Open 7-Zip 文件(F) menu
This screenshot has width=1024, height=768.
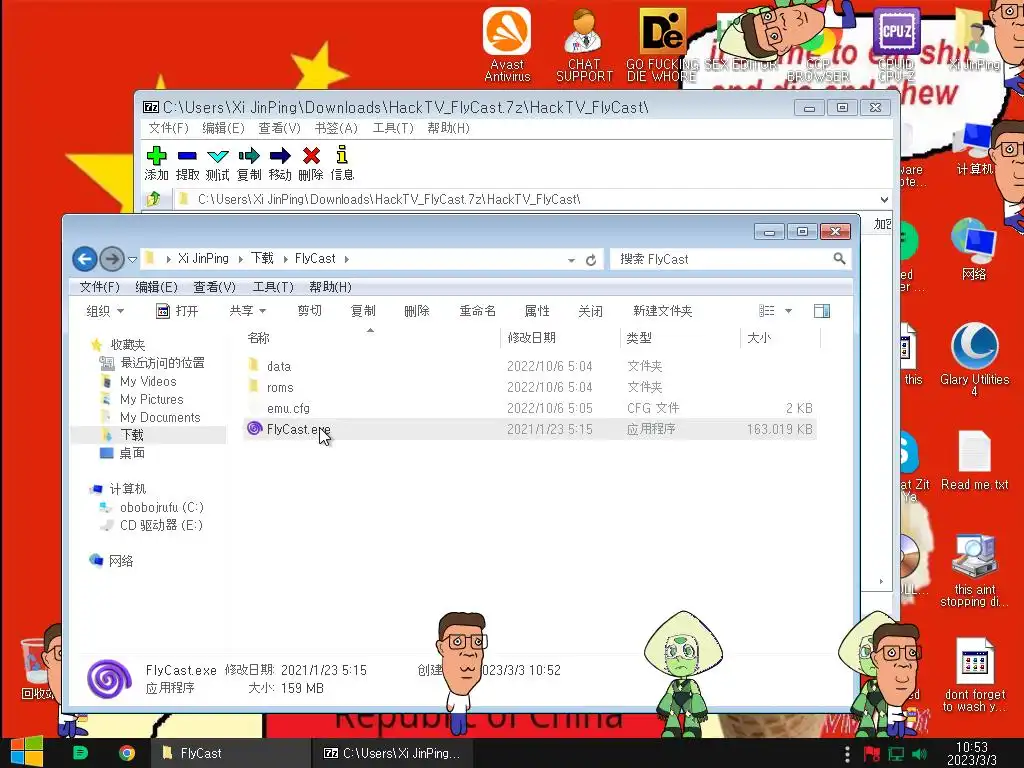pyautogui.click(x=168, y=128)
